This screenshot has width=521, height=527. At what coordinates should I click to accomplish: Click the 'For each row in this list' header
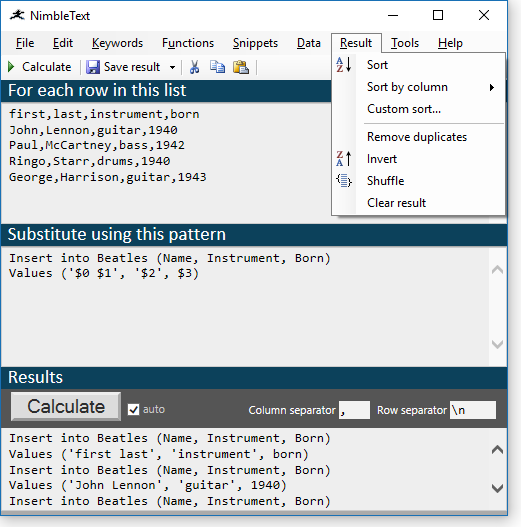97,90
